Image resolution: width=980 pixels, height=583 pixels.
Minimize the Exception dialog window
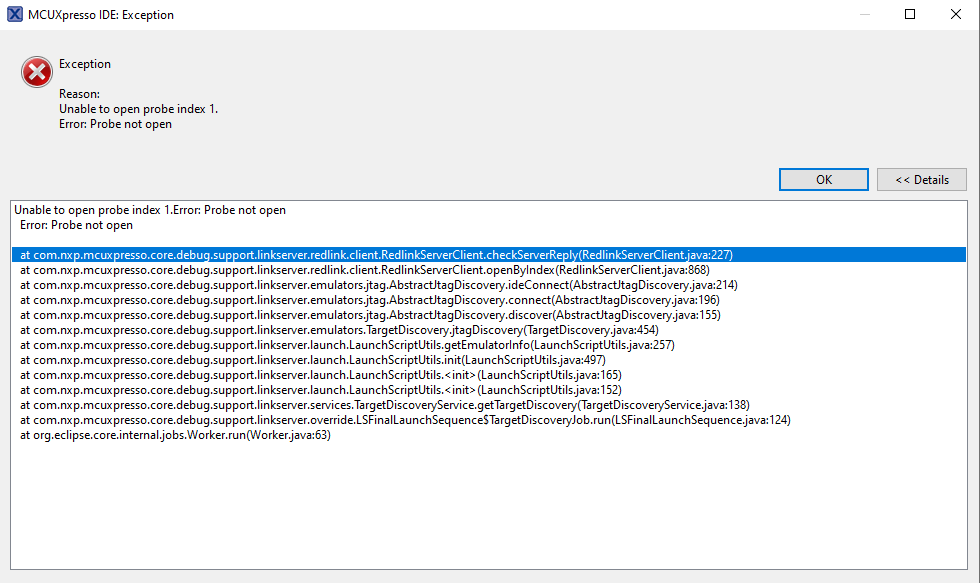point(864,15)
